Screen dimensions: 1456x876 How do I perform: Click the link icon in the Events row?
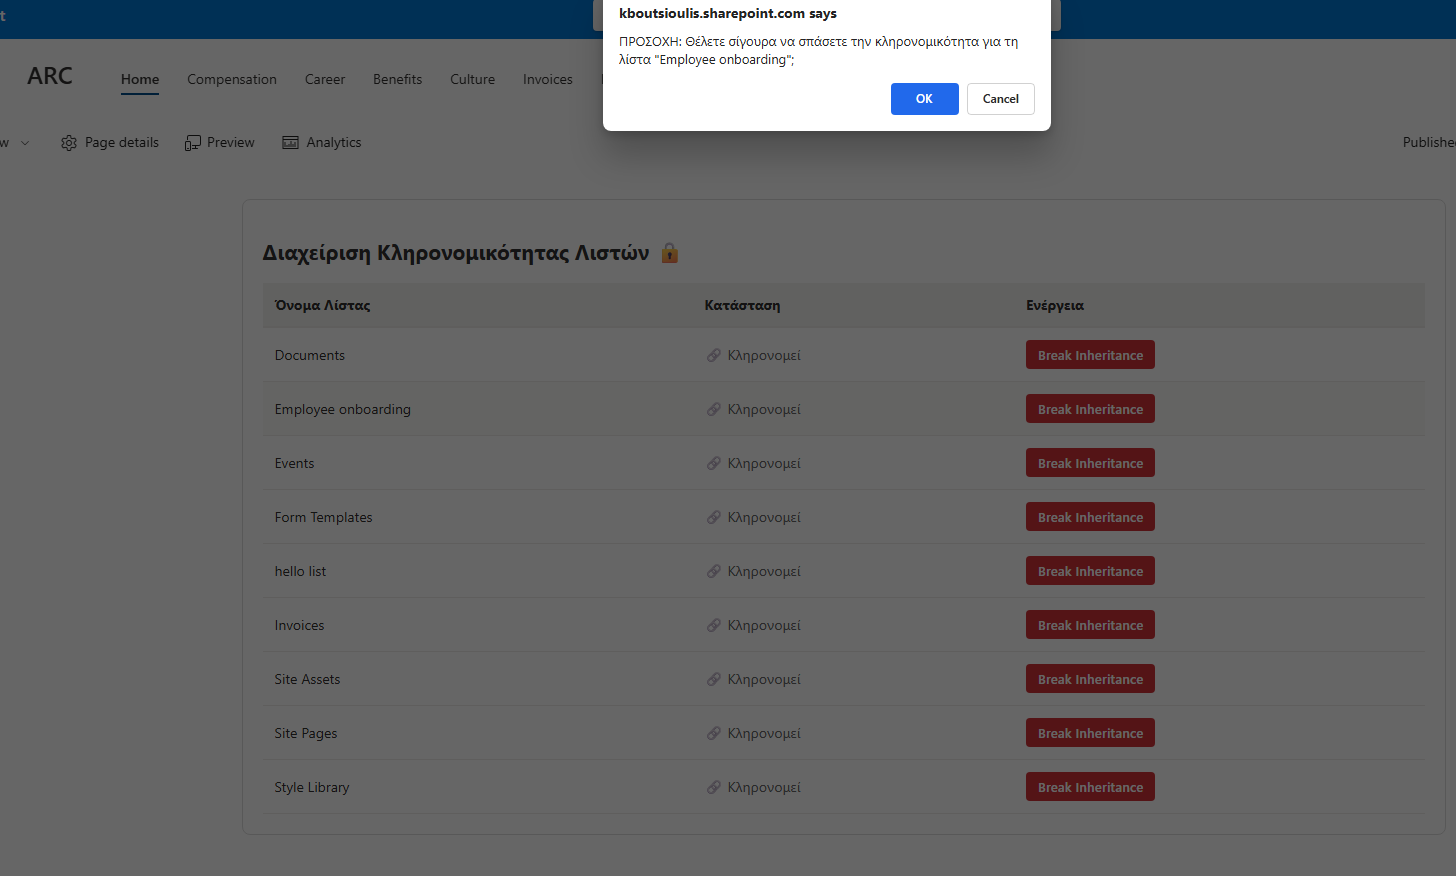coord(714,463)
